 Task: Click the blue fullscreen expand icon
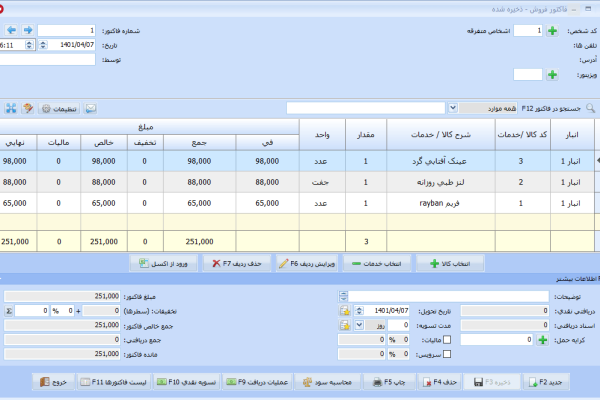[x=11, y=109]
